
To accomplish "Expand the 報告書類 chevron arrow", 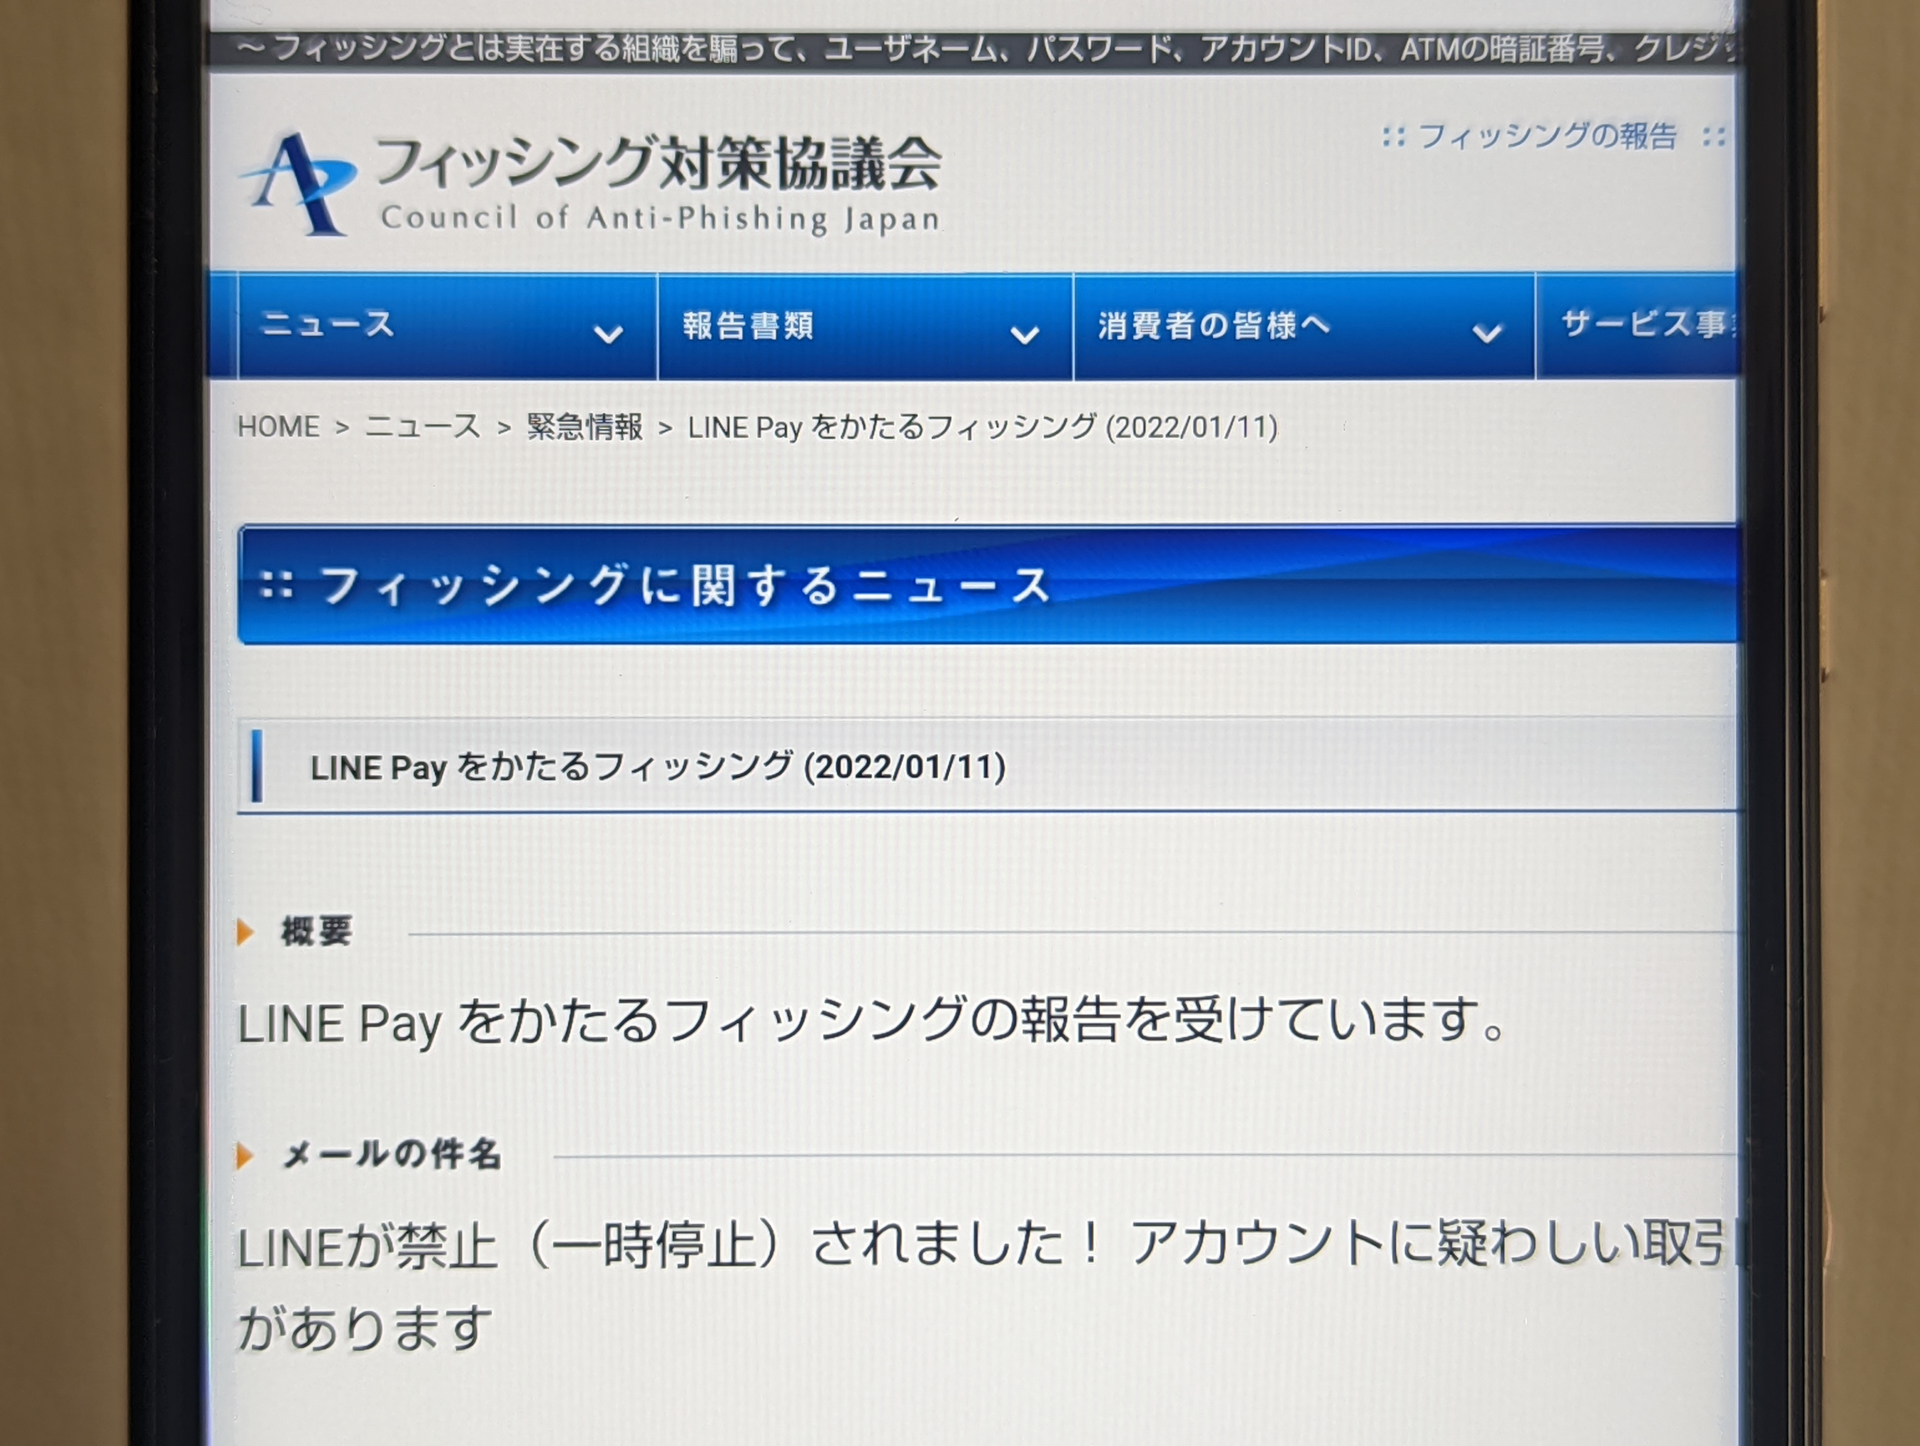I will (1024, 335).
